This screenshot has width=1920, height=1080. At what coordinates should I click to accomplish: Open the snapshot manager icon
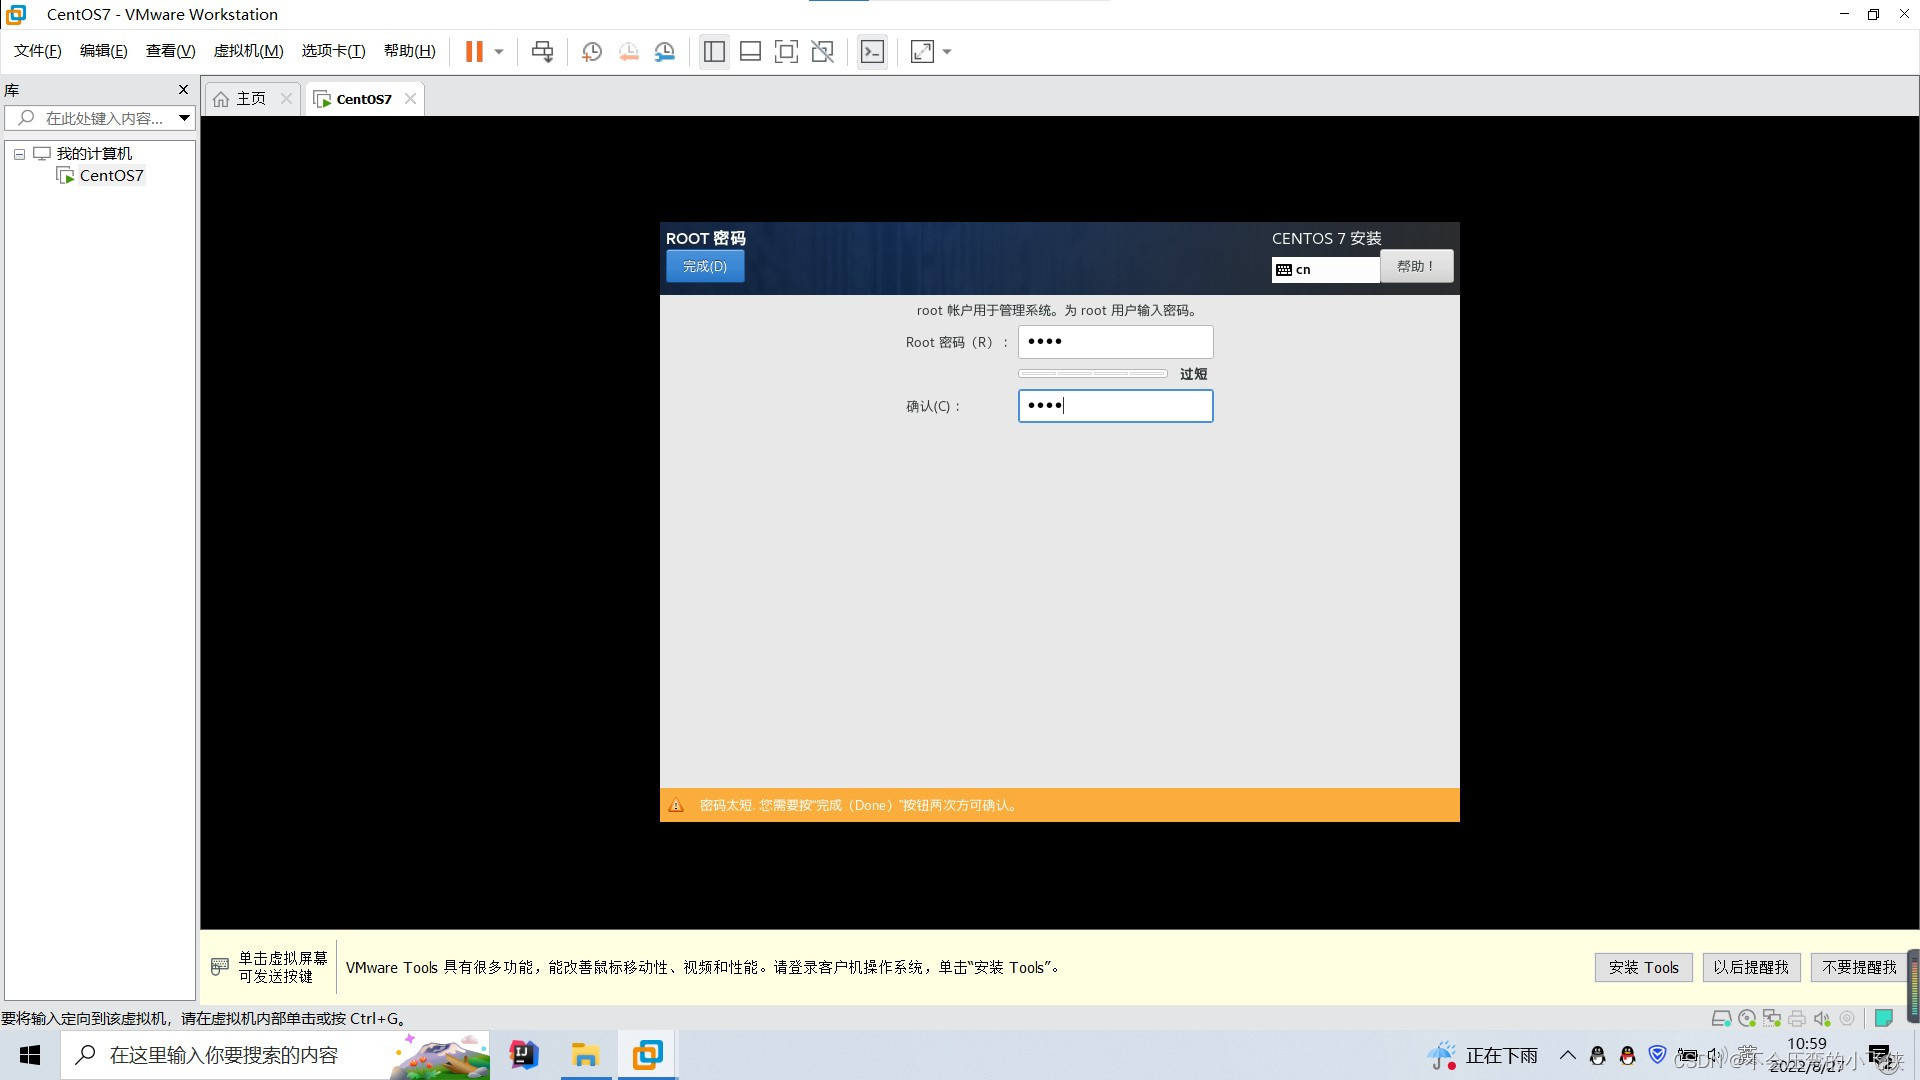(664, 51)
